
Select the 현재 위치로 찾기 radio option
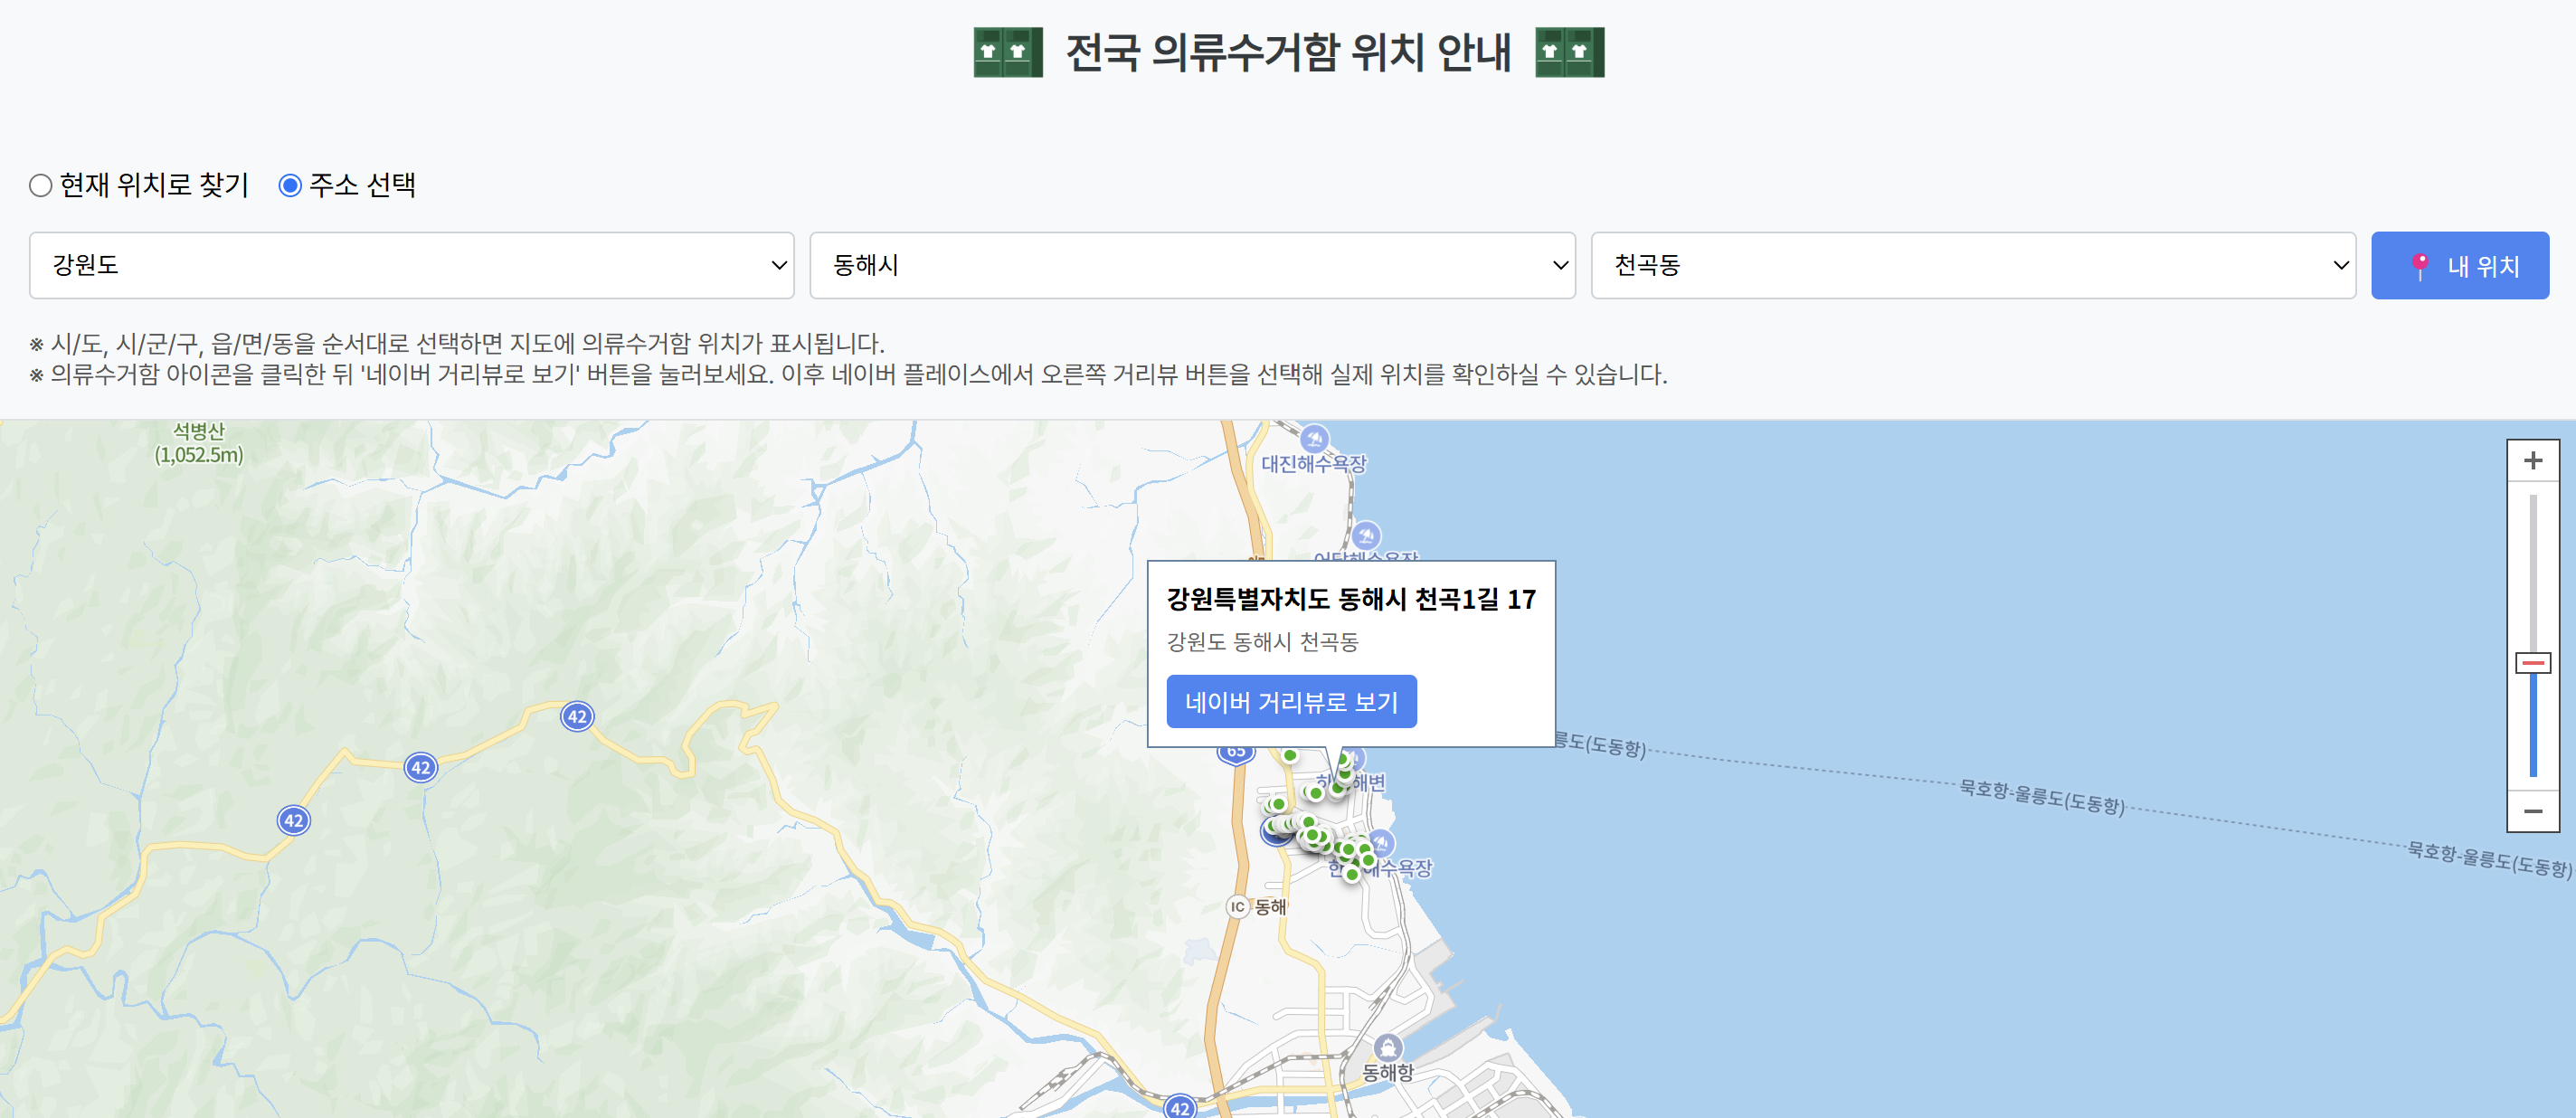click(40, 185)
